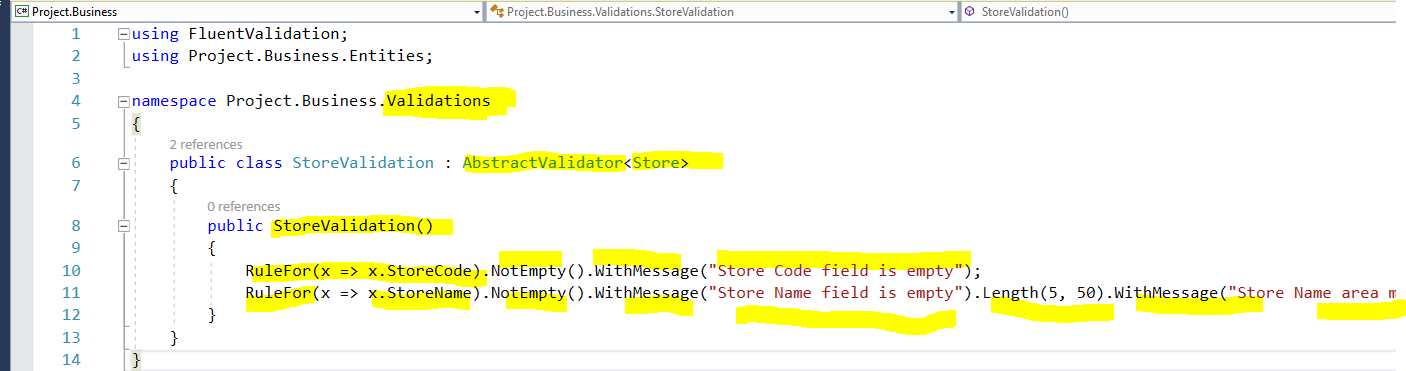Open the '0 references' CodeLens link
1406x371 pixels.
click(243, 207)
